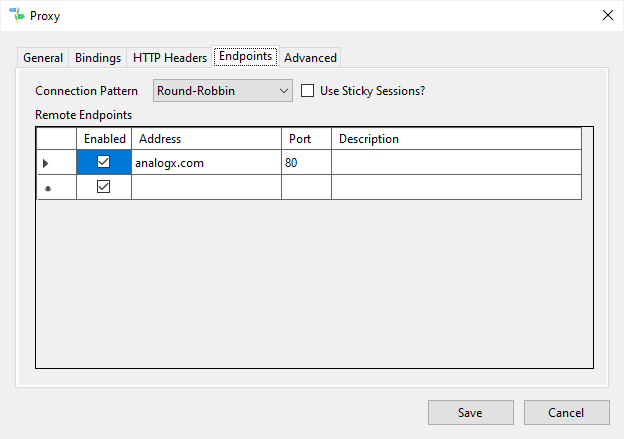Click the Proxy app icon in title bar
624x439 pixels.
[15, 15]
